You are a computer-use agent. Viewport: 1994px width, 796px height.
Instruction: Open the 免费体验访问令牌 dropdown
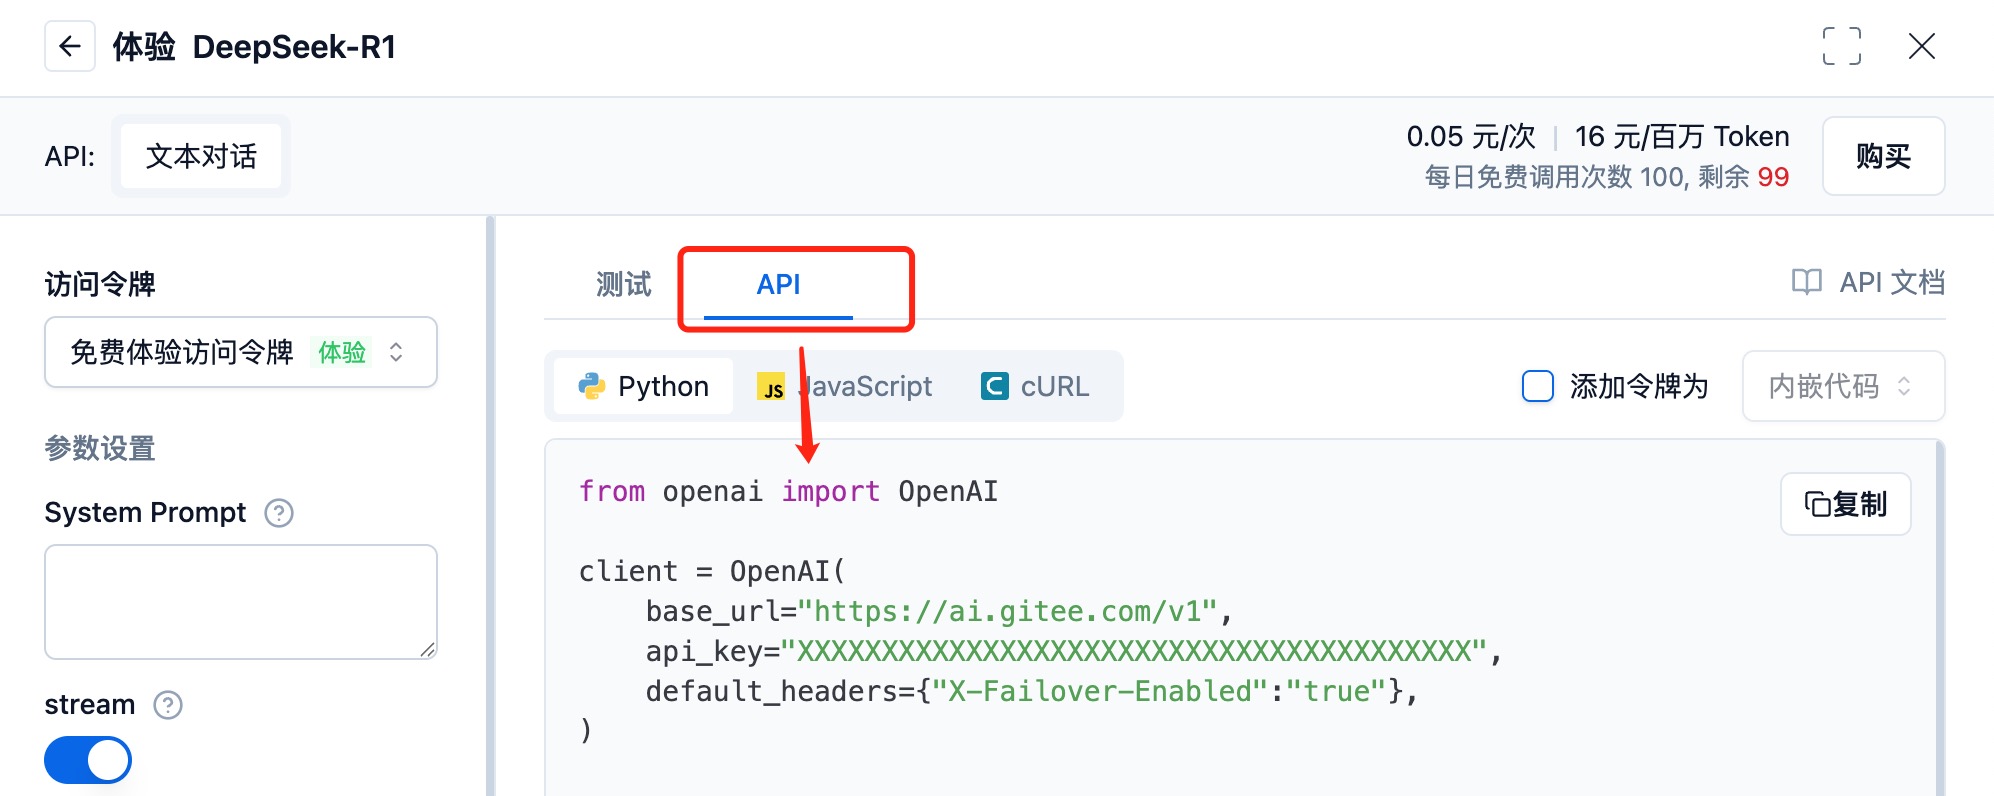click(241, 352)
